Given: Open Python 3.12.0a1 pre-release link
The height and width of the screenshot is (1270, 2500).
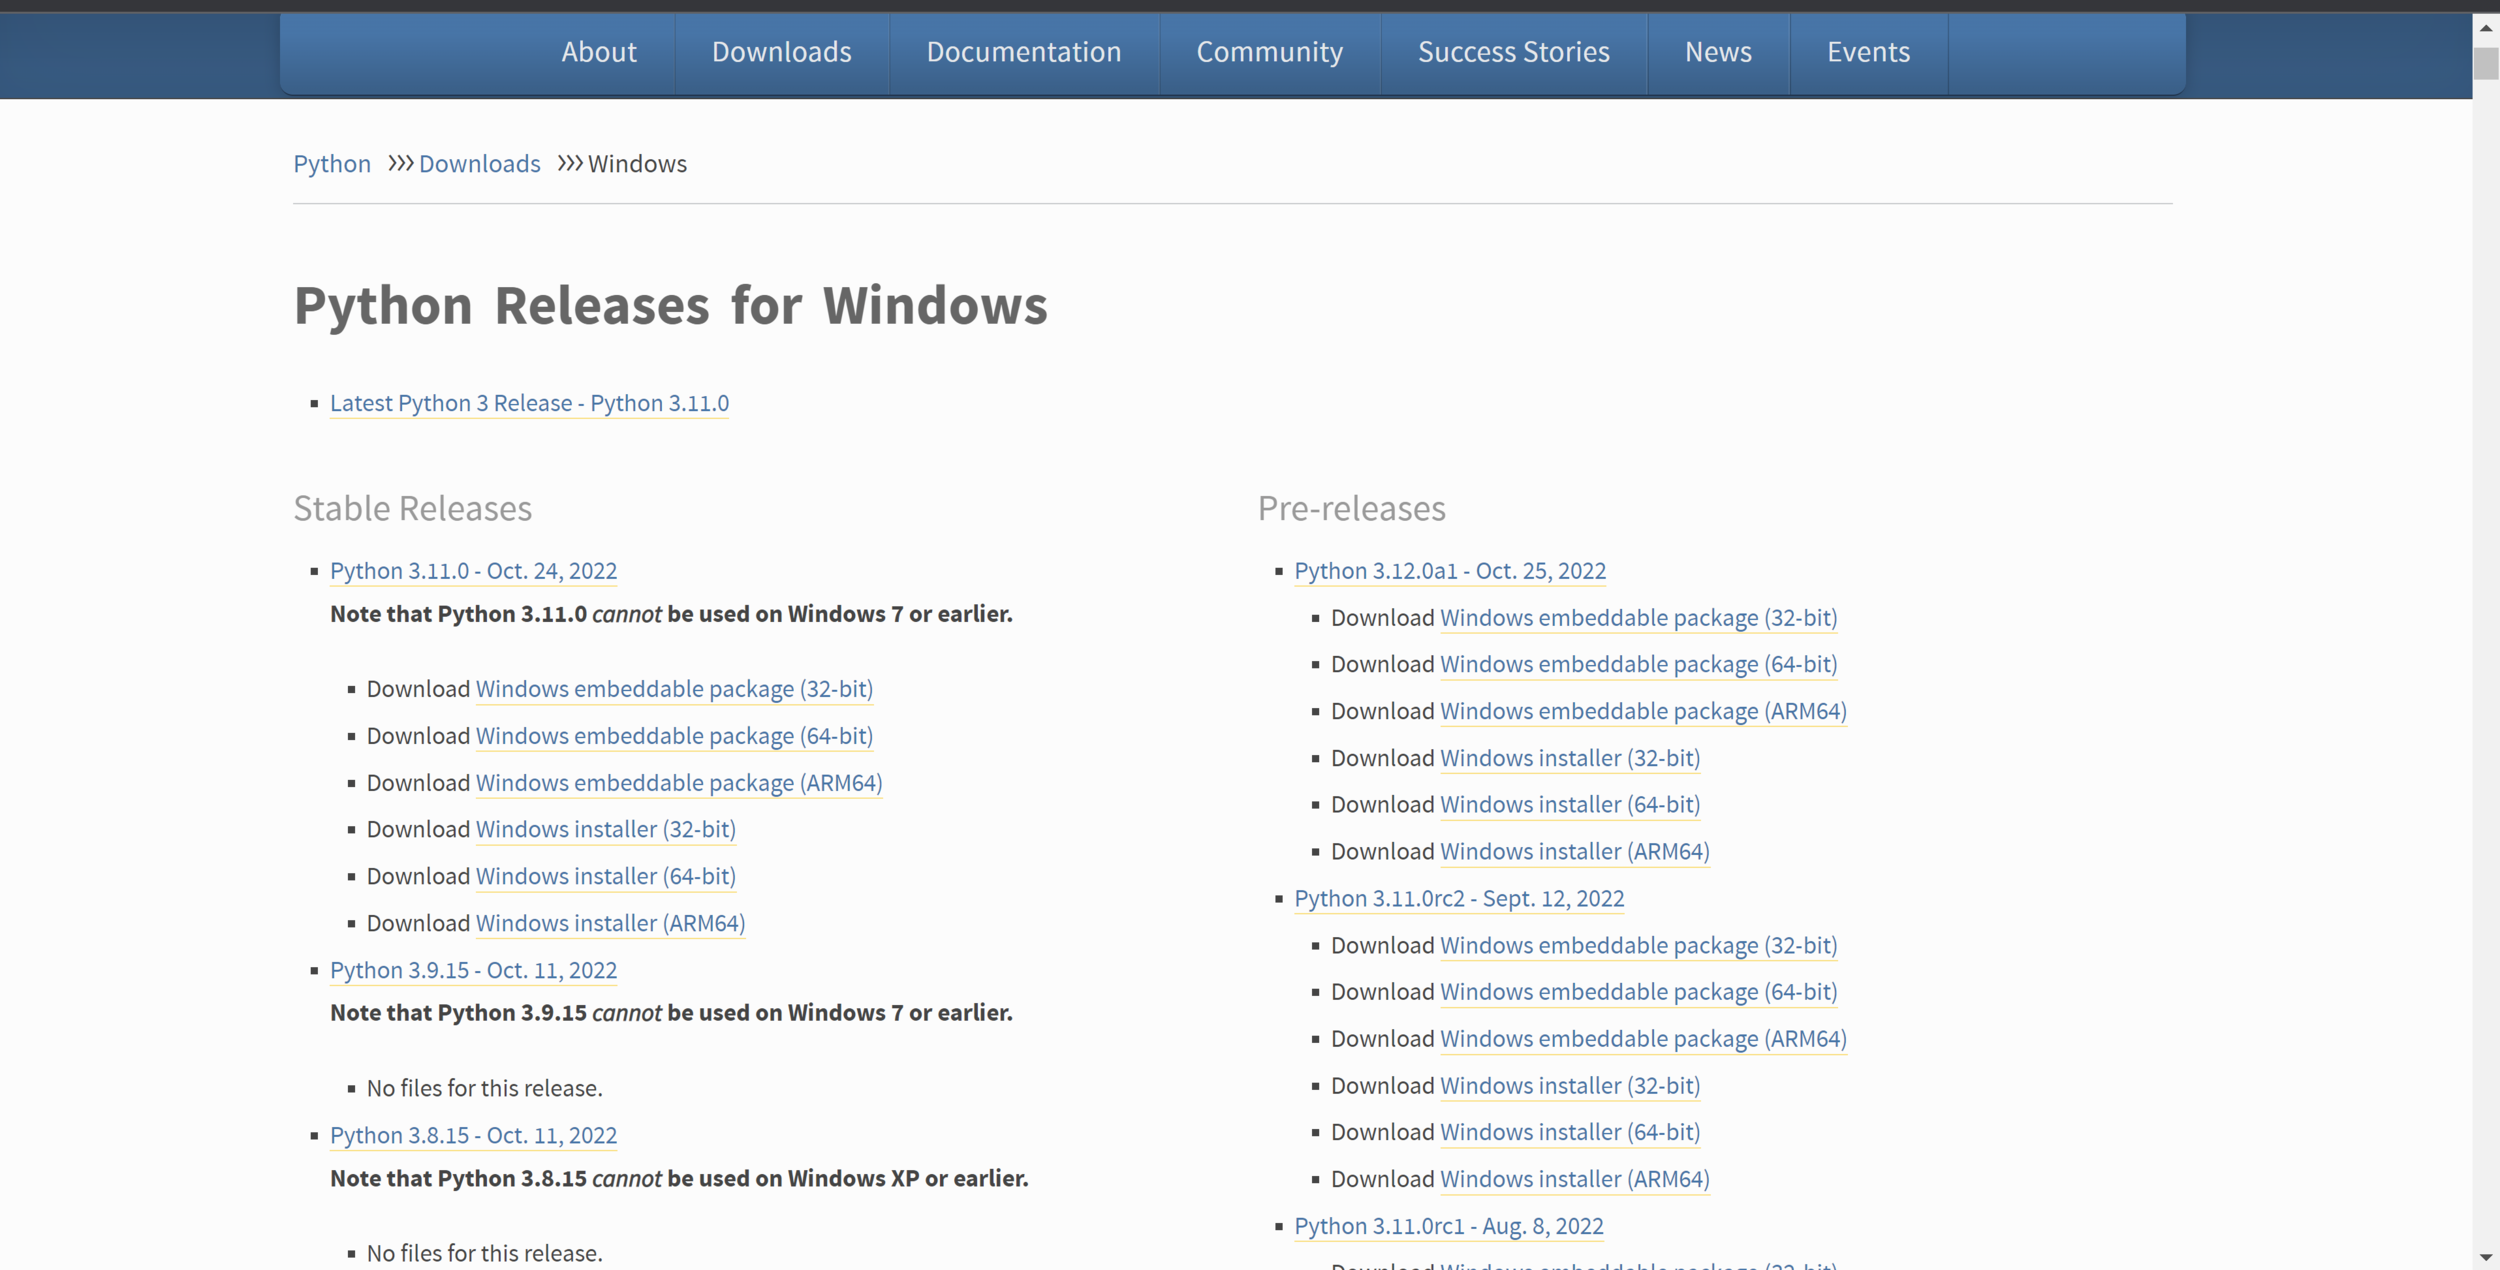Looking at the screenshot, I should tap(1449, 571).
